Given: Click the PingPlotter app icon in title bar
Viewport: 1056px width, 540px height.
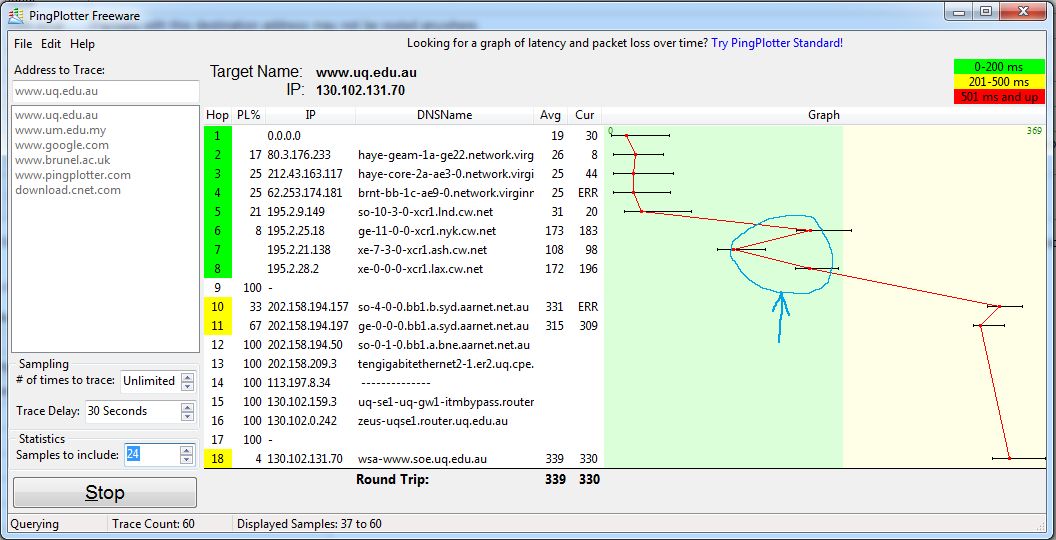Looking at the screenshot, I should (15, 15).
